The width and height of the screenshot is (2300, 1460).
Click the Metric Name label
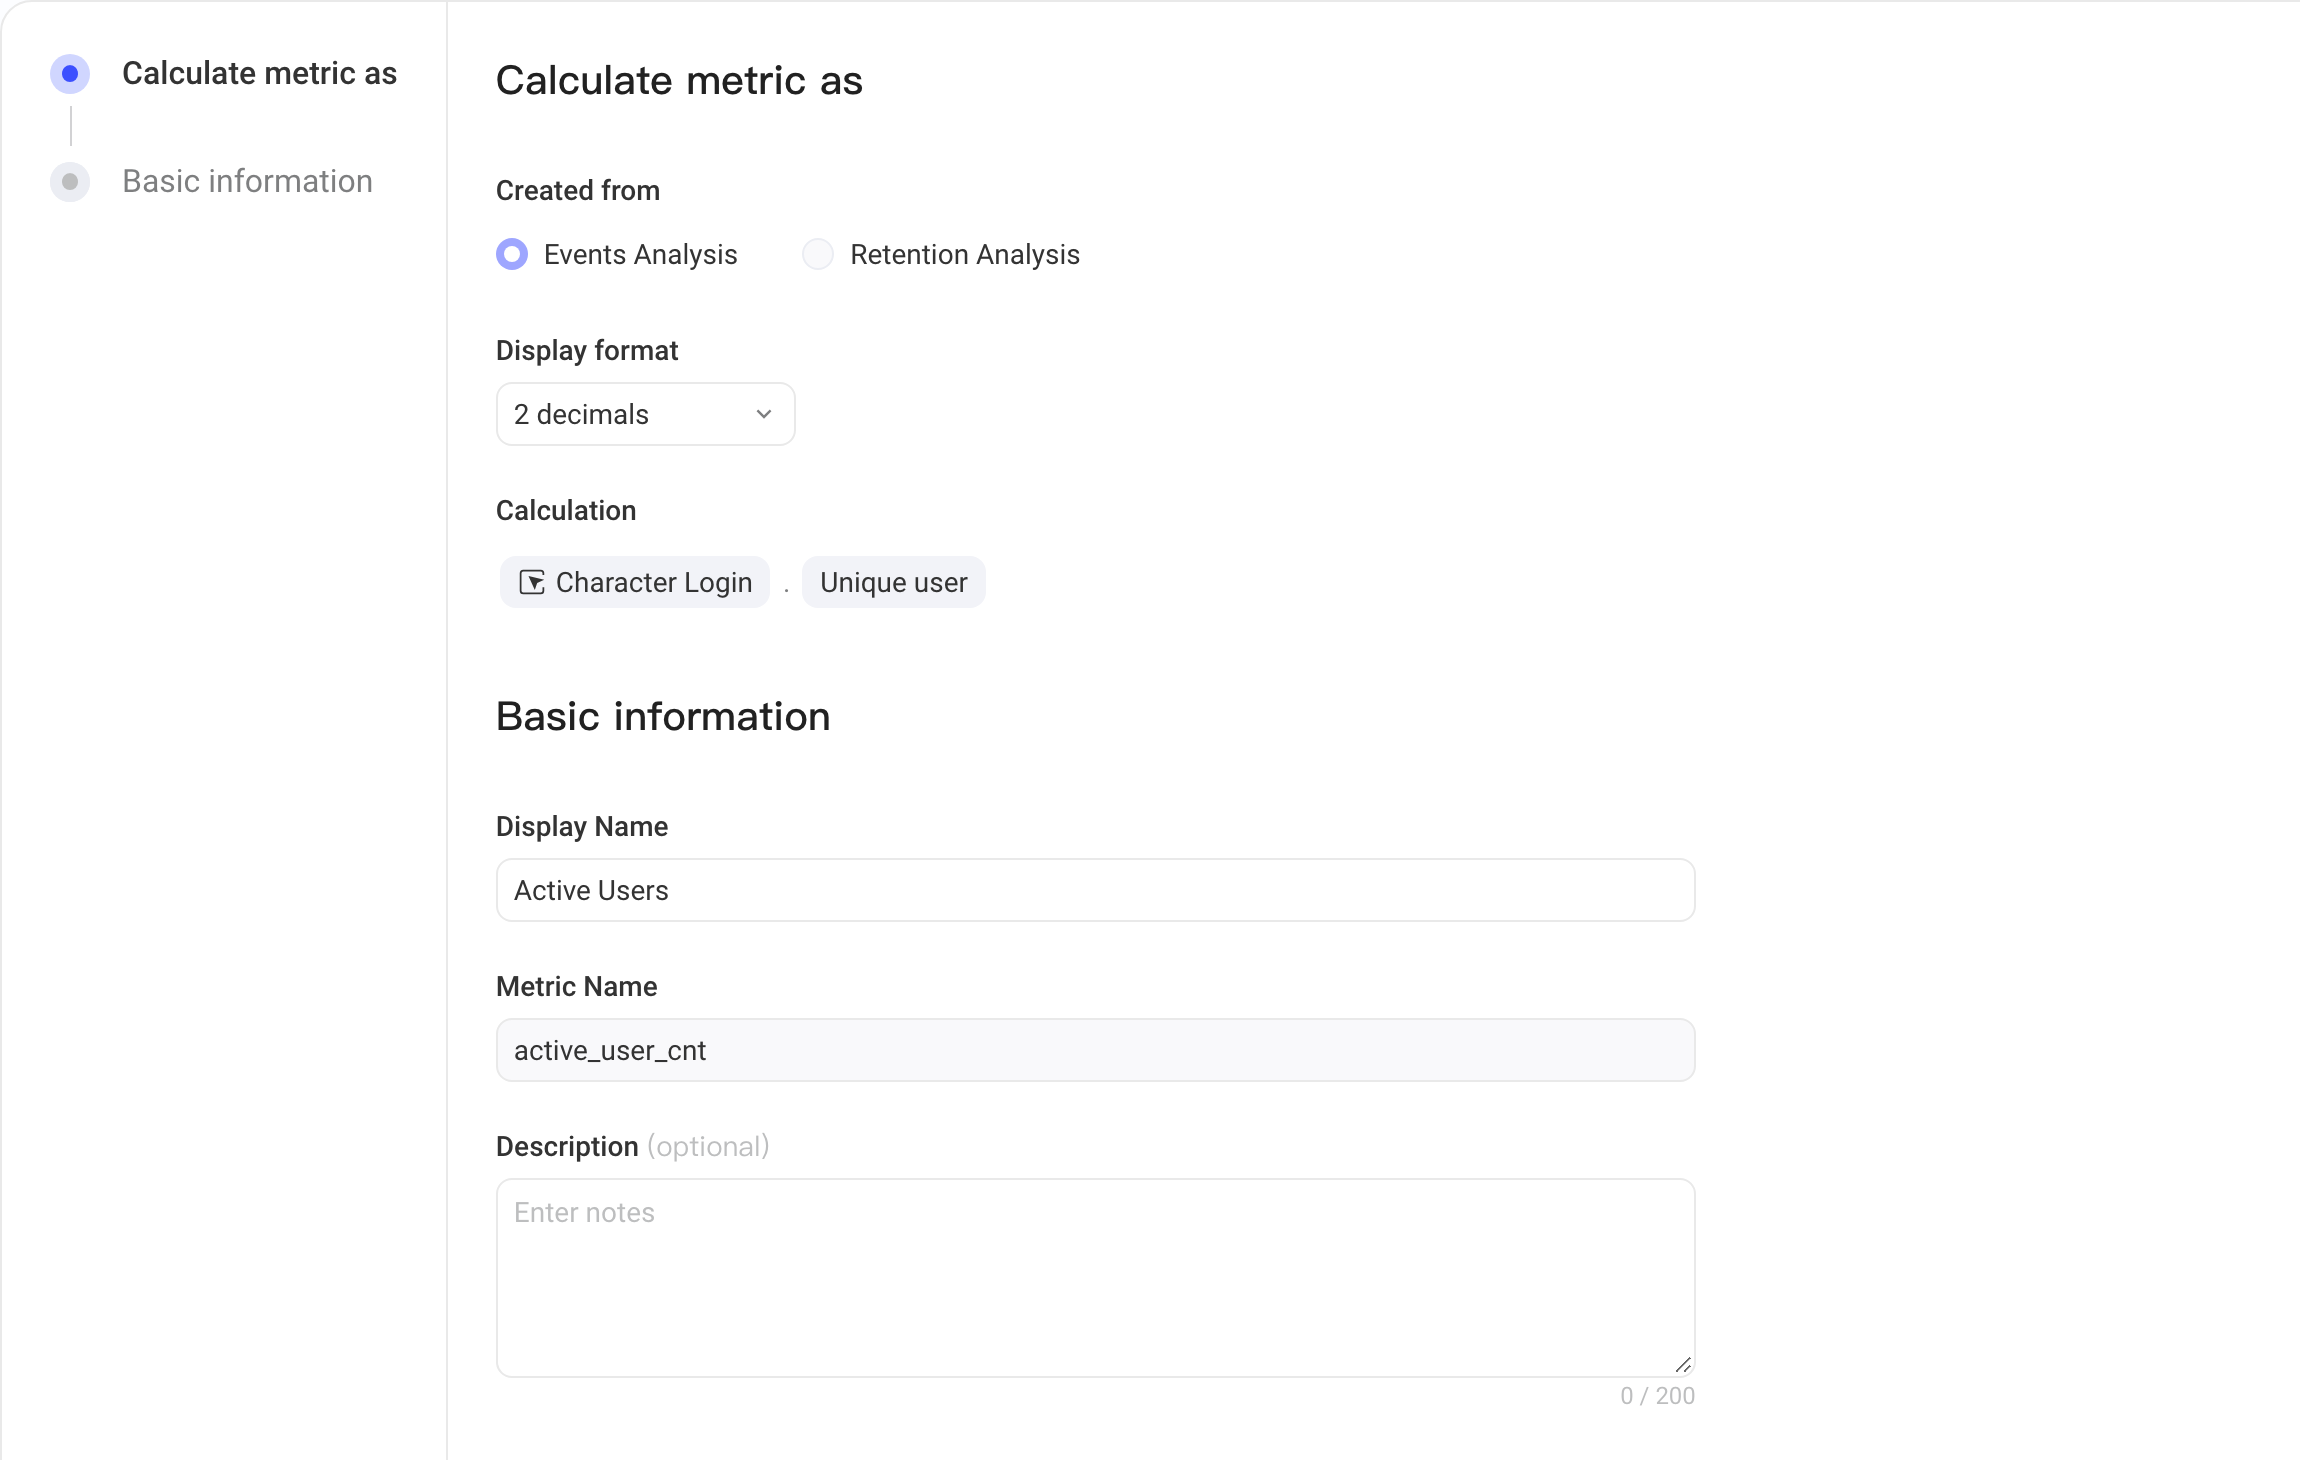pyautogui.click(x=577, y=986)
